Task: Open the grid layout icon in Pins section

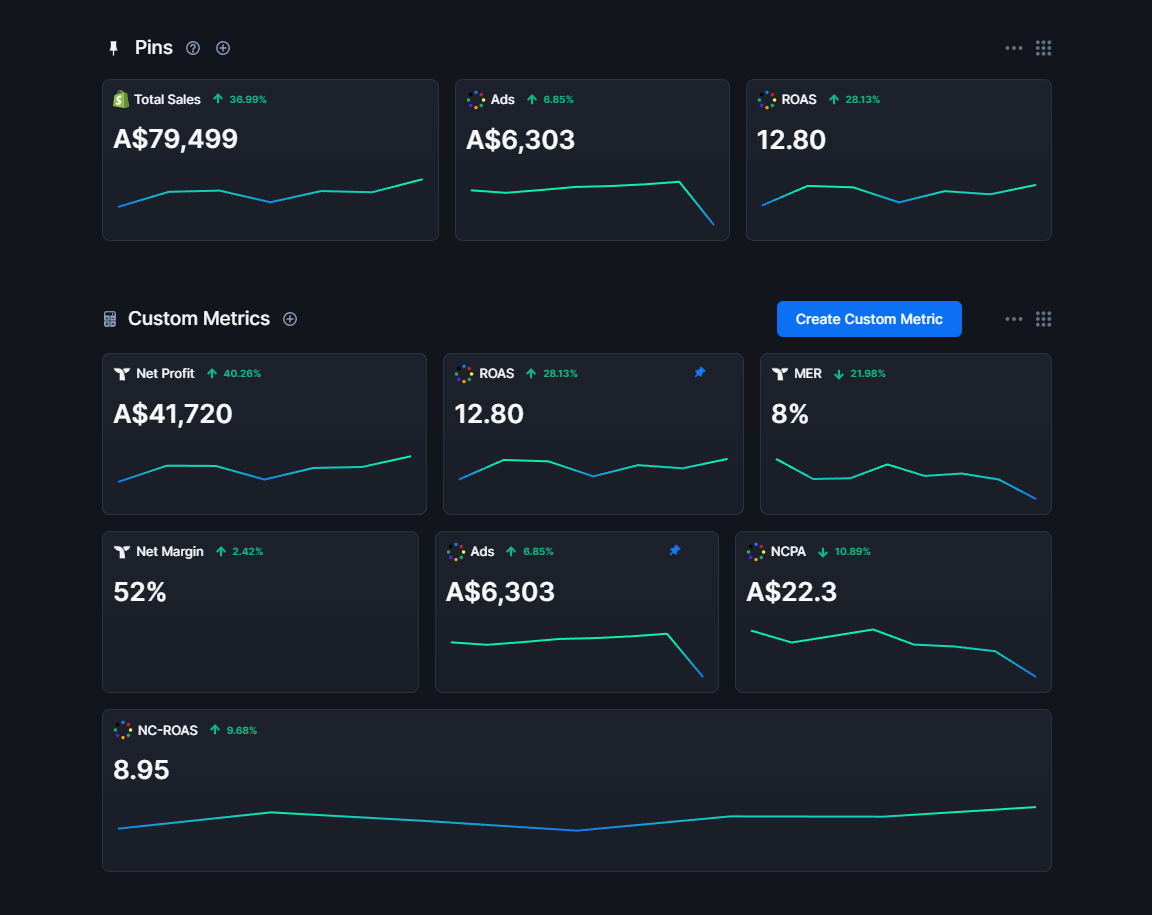Action: pyautogui.click(x=1043, y=48)
